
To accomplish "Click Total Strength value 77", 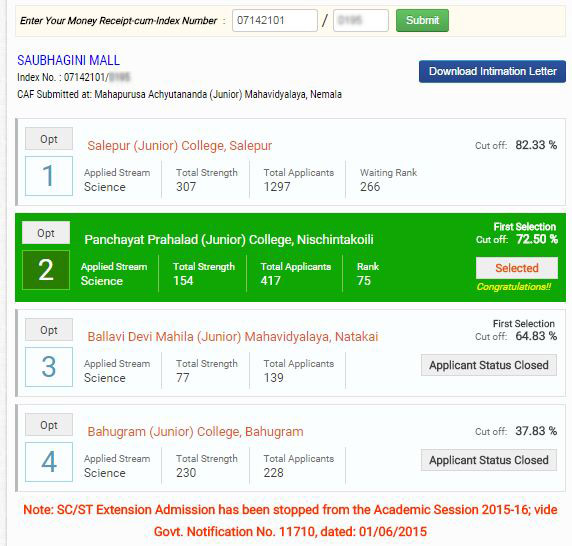I will (x=183, y=377).
